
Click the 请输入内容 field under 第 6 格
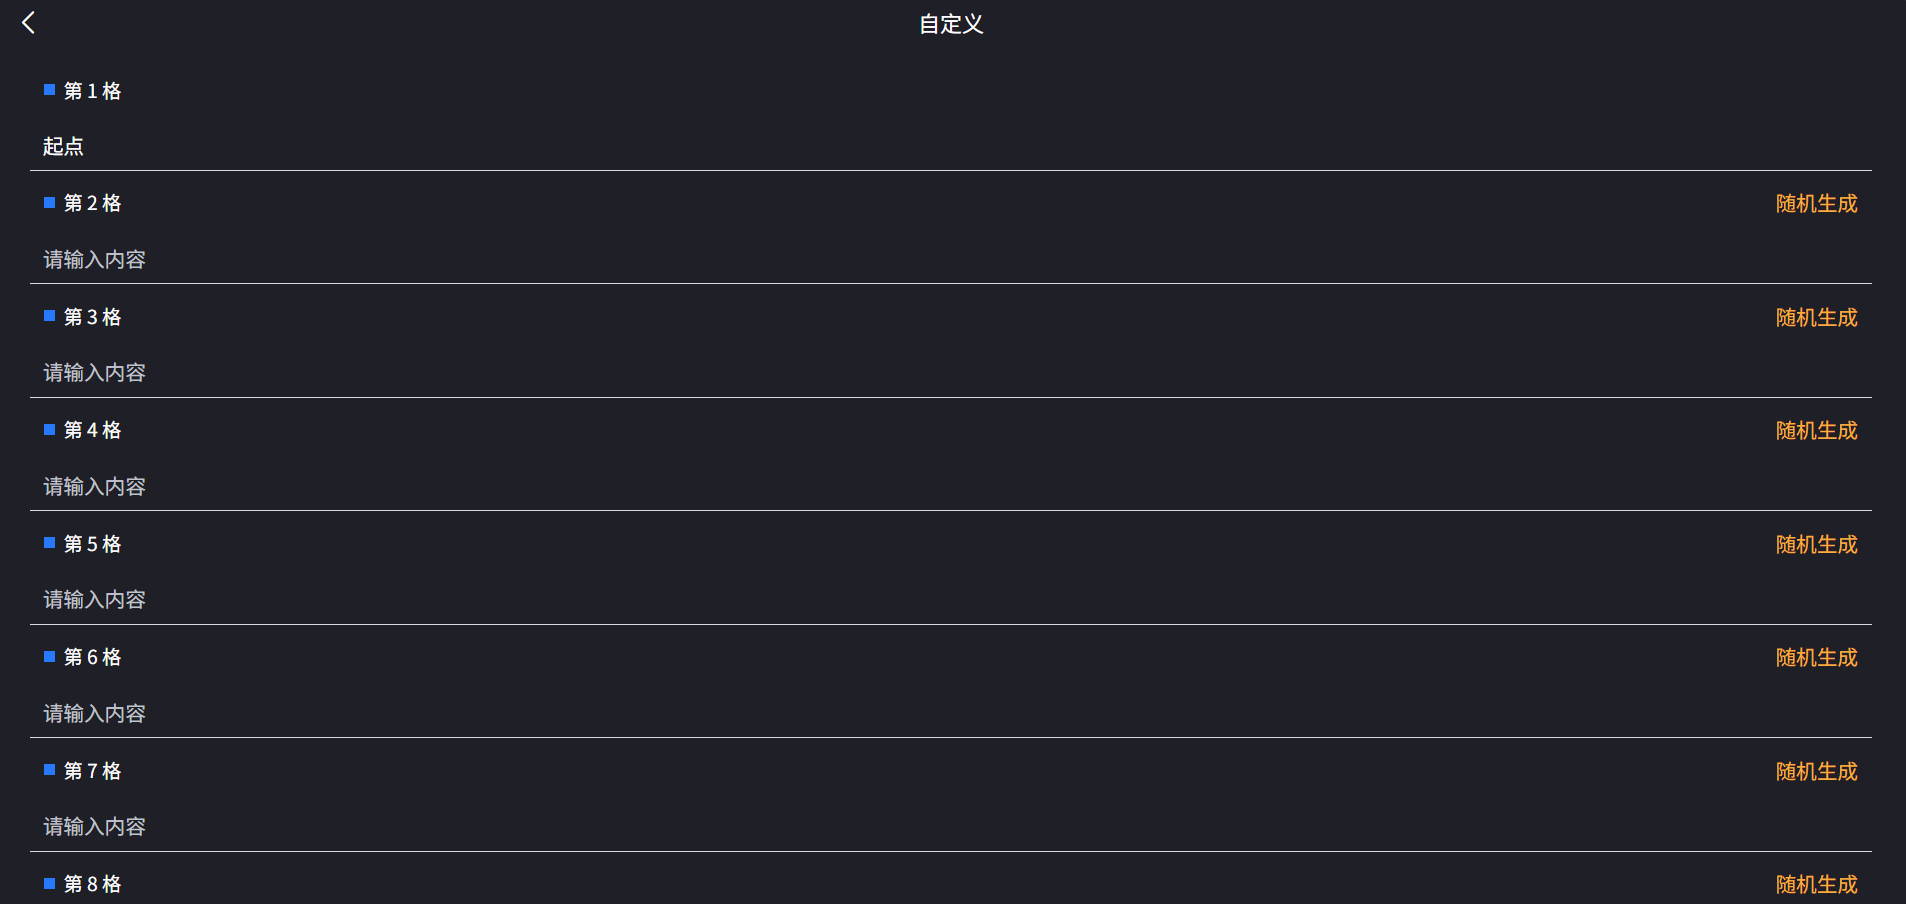[x=400, y=713]
